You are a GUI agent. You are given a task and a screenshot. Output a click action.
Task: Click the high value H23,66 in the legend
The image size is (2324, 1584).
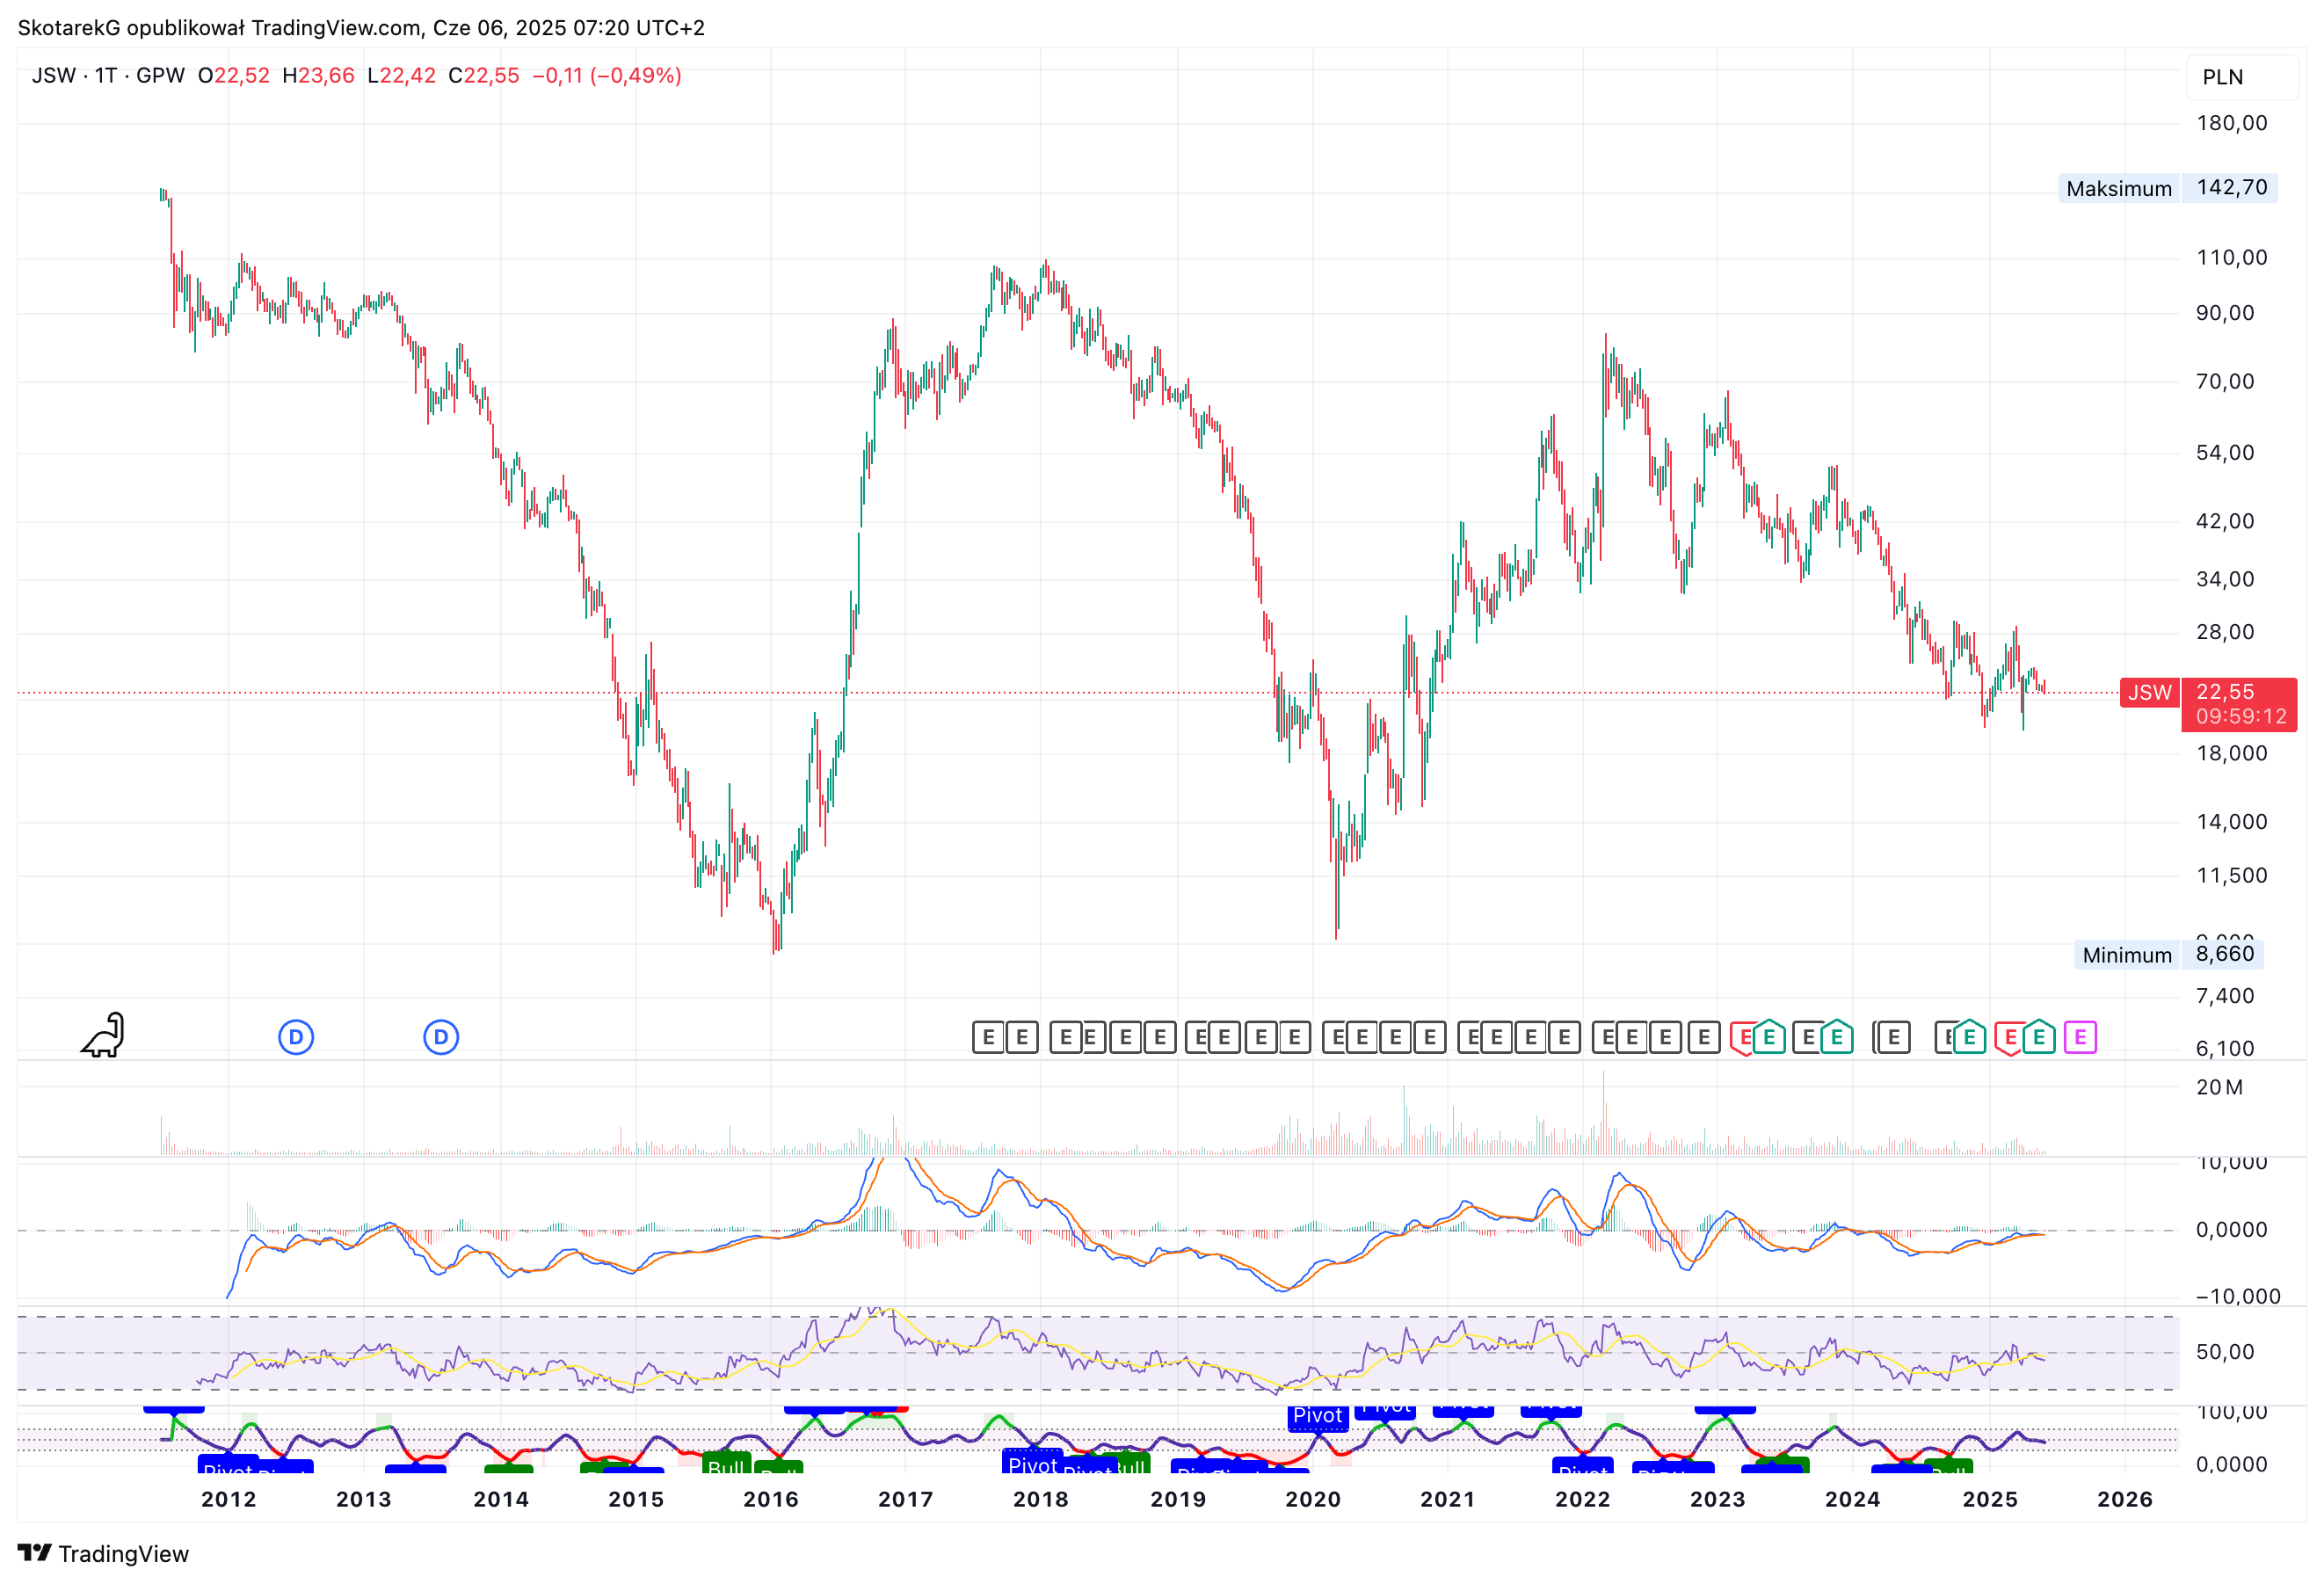click(x=318, y=76)
